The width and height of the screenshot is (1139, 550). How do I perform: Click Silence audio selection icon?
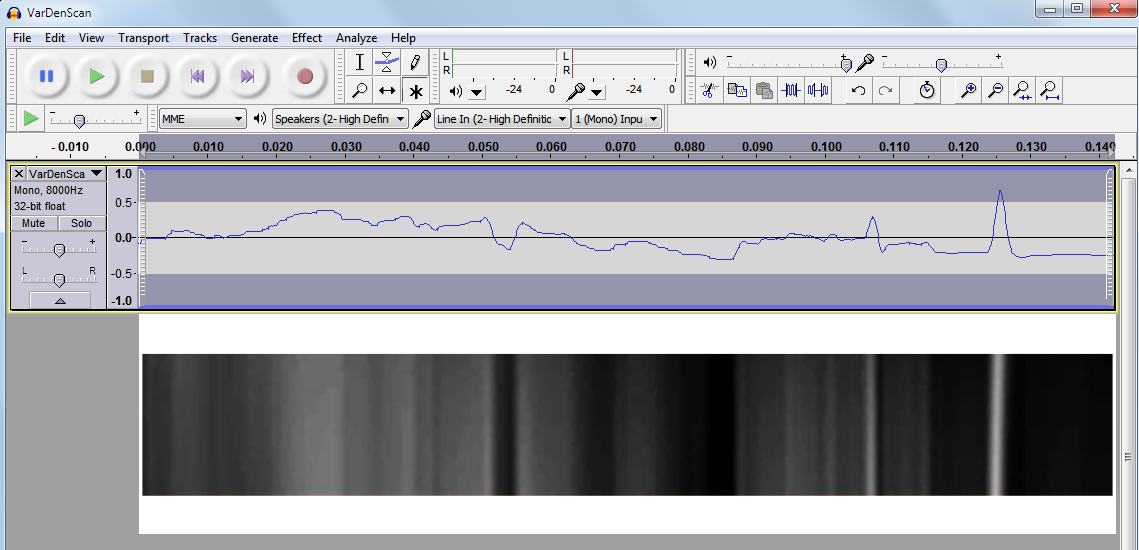[x=819, y=90]
